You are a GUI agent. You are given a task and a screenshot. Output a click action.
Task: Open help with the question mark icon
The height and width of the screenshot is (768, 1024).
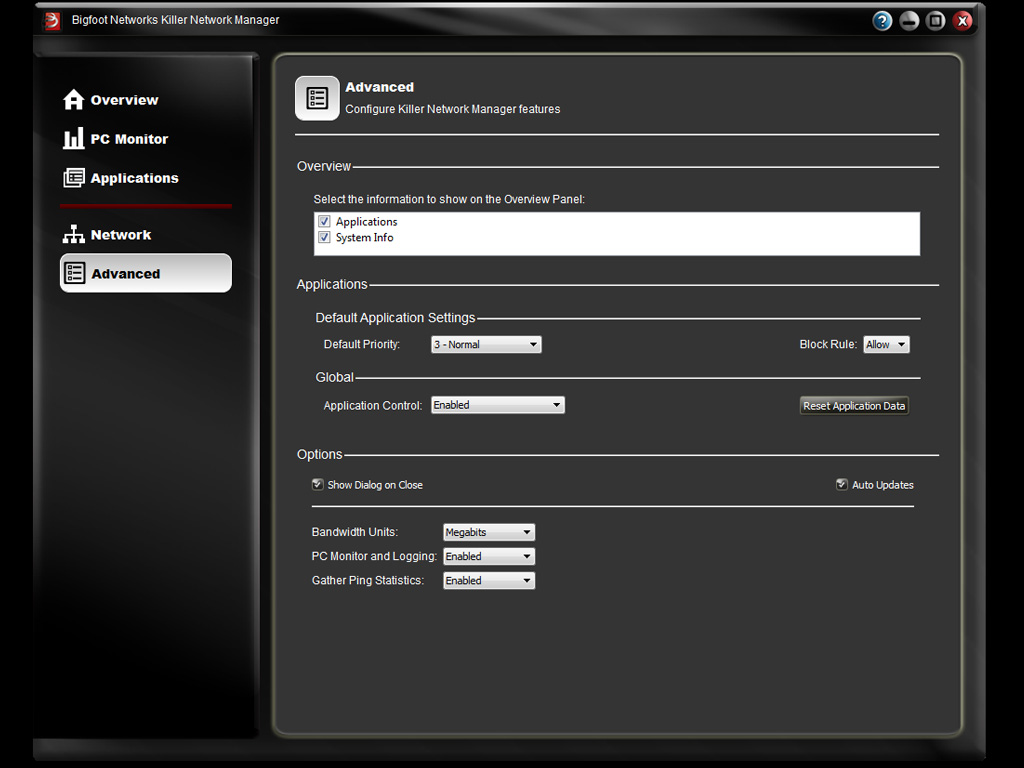(x=882, y=21)
